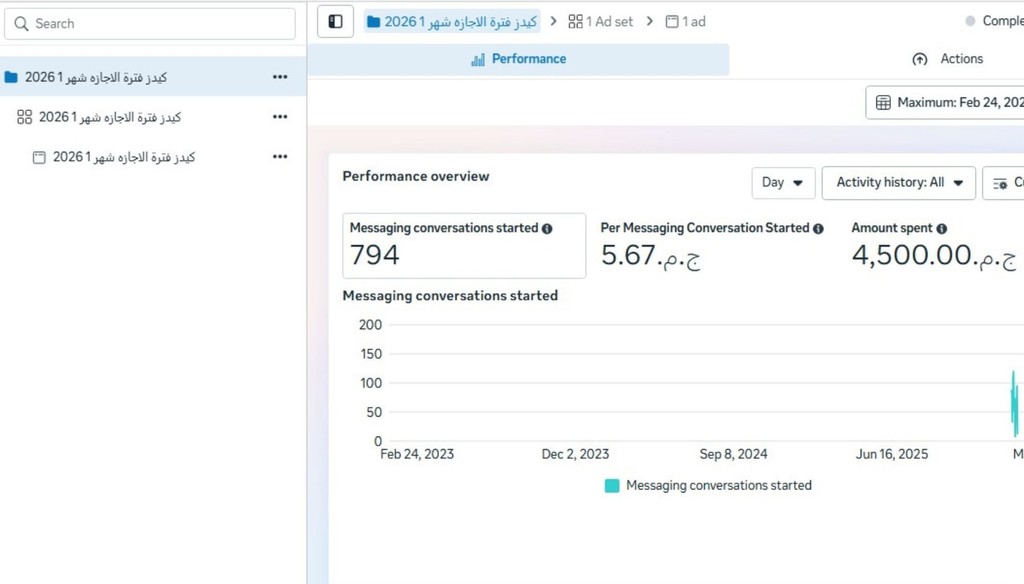The height and width of the screenshot is (584, 1024).
Task: Click the search magnifier icon
Action: click(x=22, y=24)
